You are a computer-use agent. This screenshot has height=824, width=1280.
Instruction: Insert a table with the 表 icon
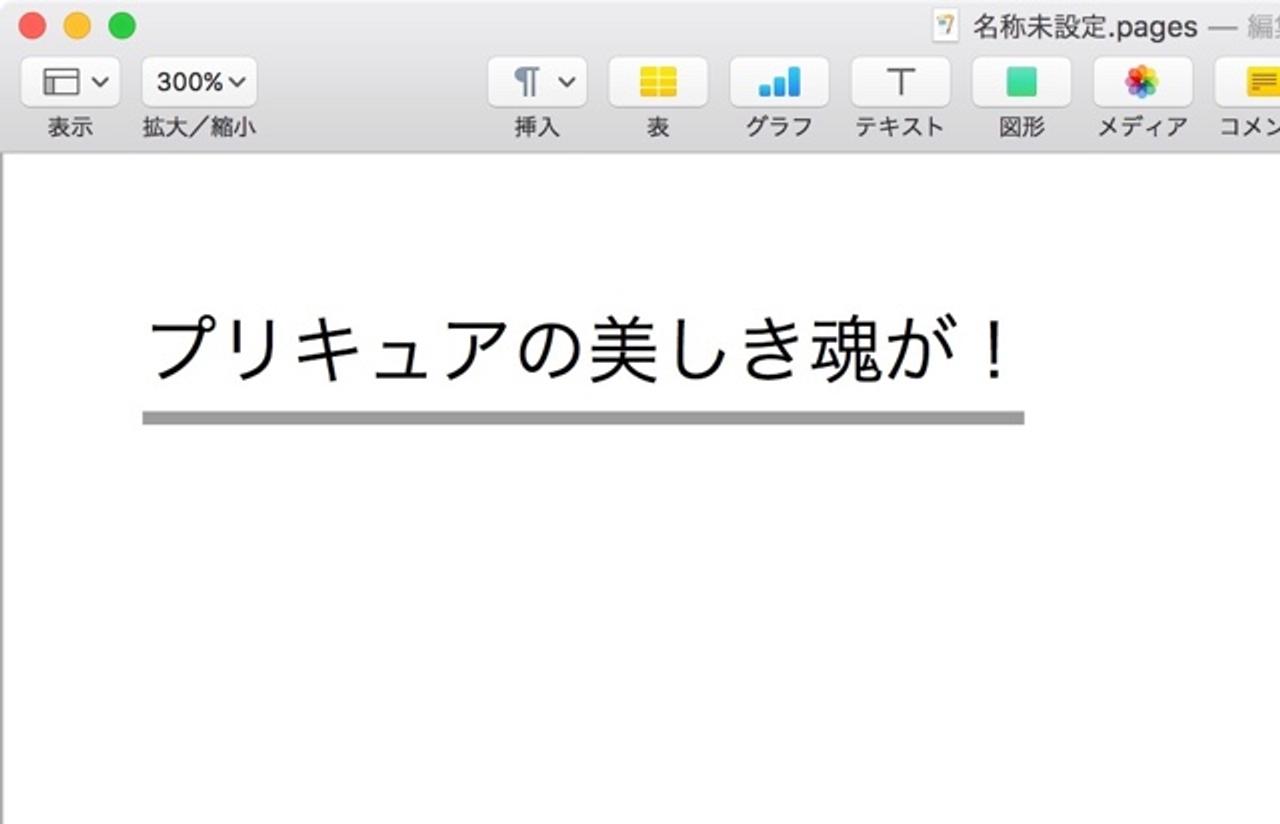[658, 82]
